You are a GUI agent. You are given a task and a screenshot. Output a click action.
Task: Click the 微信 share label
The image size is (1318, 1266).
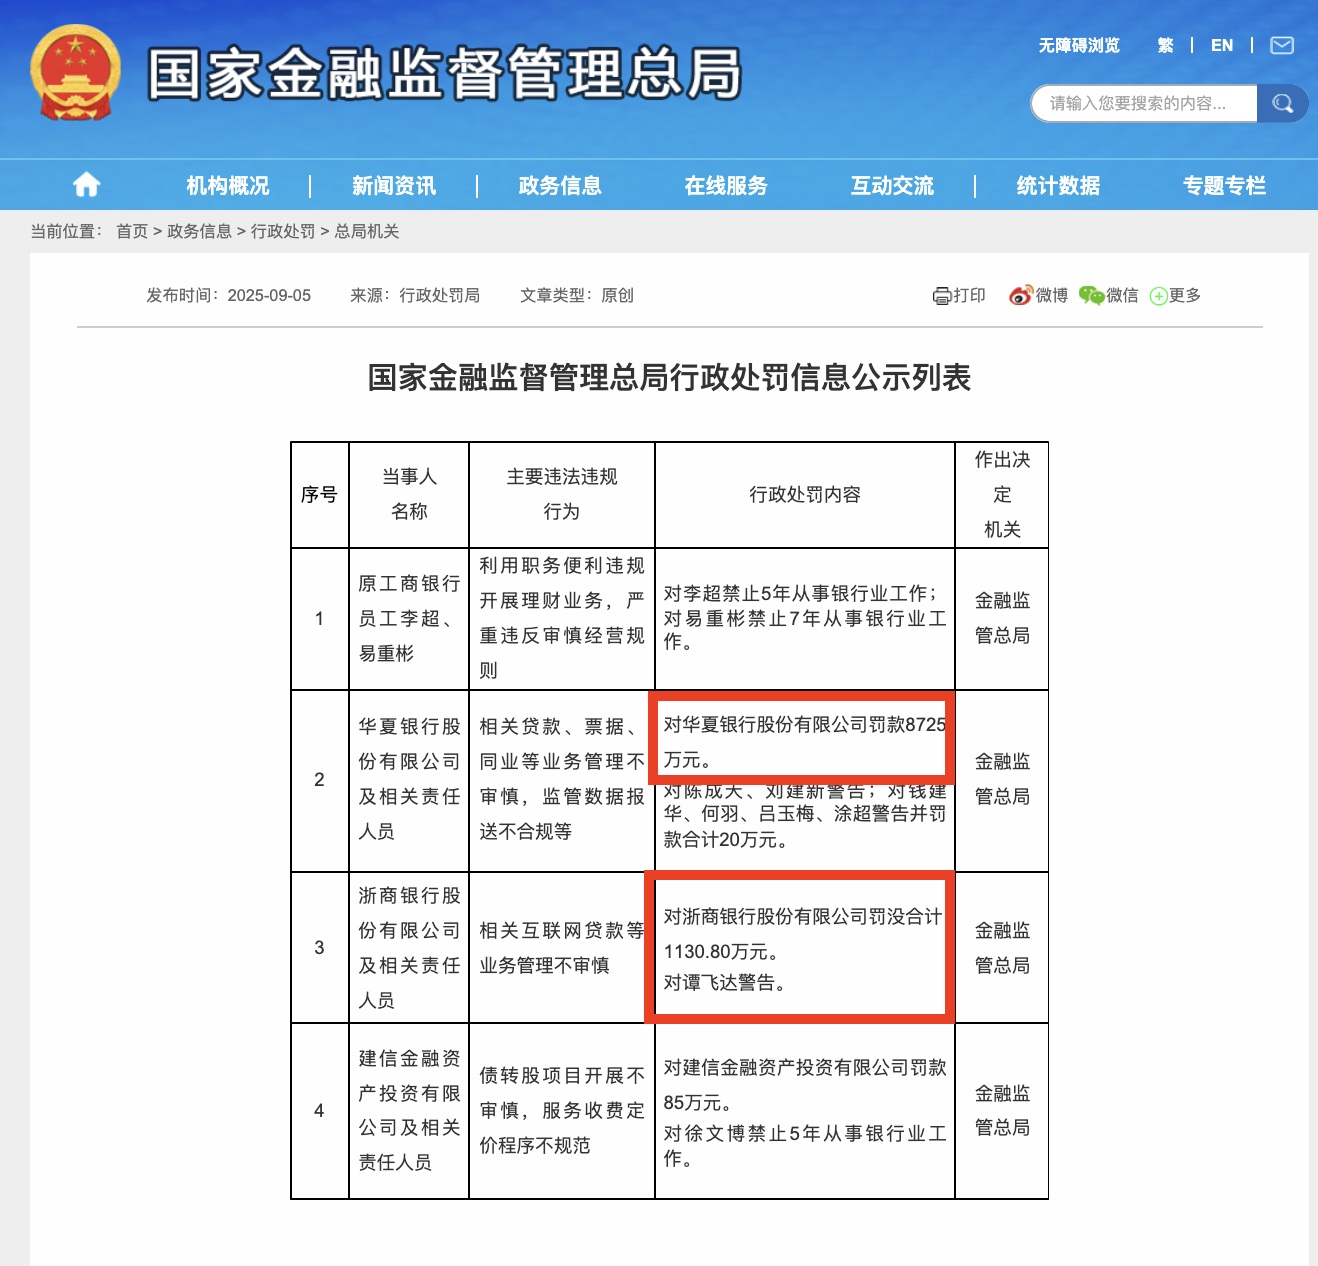(x=1122, y=295)
